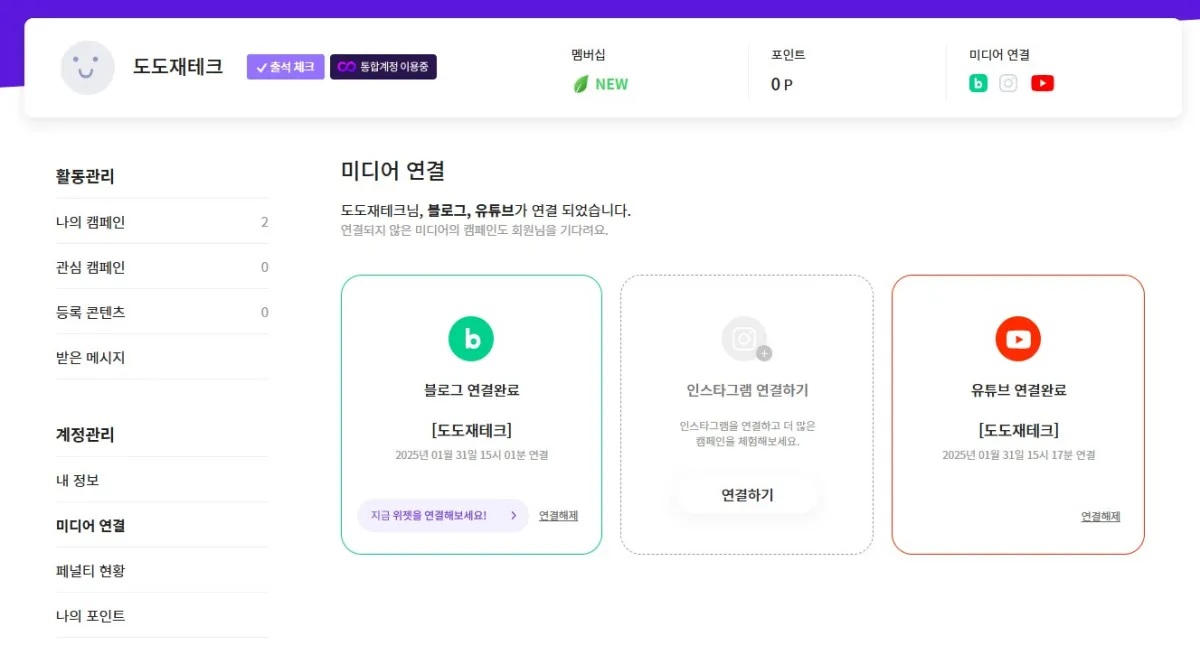Viewport: 1200px width, 655px height.
Task: Click the 출석 체크 button
Action: pos(285,67)
